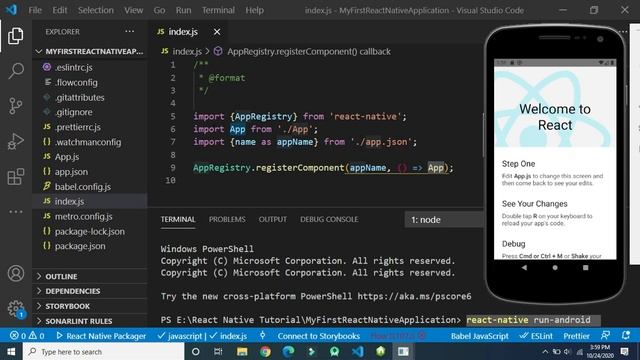Screen dimensions: 640x360
Task: Show errors and warnings count in status bar
Action: point(27,336)
